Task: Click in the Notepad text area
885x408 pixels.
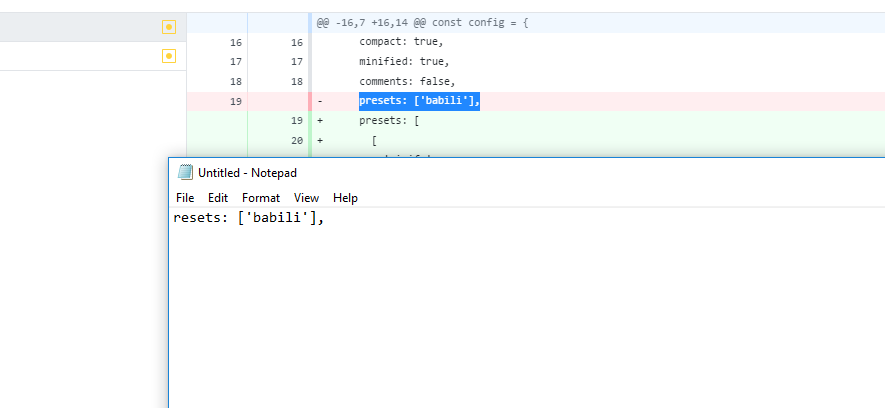Action: 527,308
